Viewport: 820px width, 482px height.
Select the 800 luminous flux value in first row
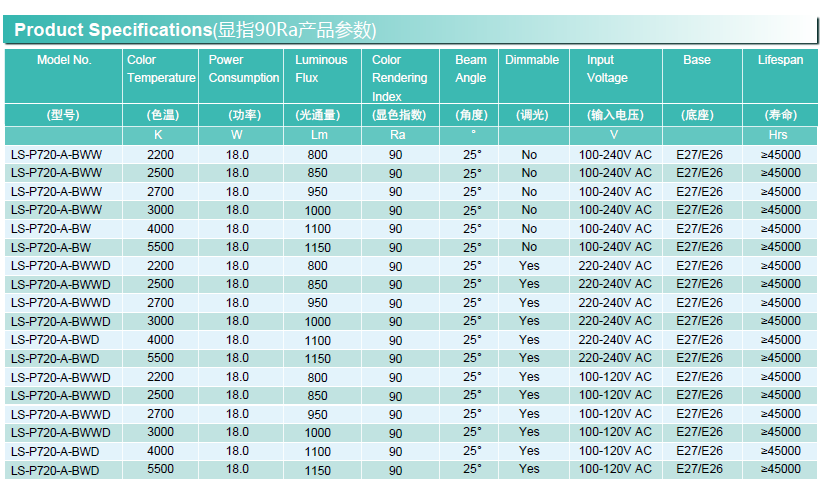point(317,155)
